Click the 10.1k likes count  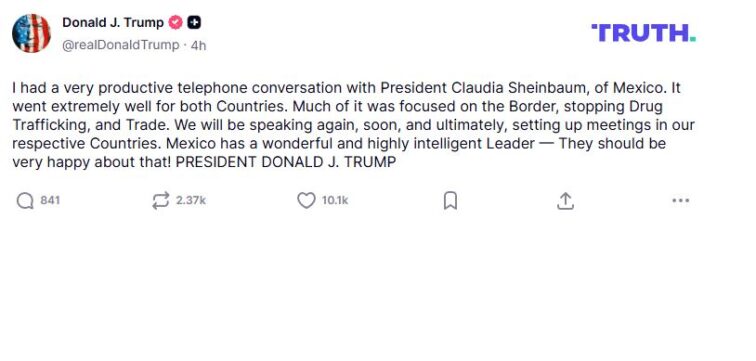(335, 201)
